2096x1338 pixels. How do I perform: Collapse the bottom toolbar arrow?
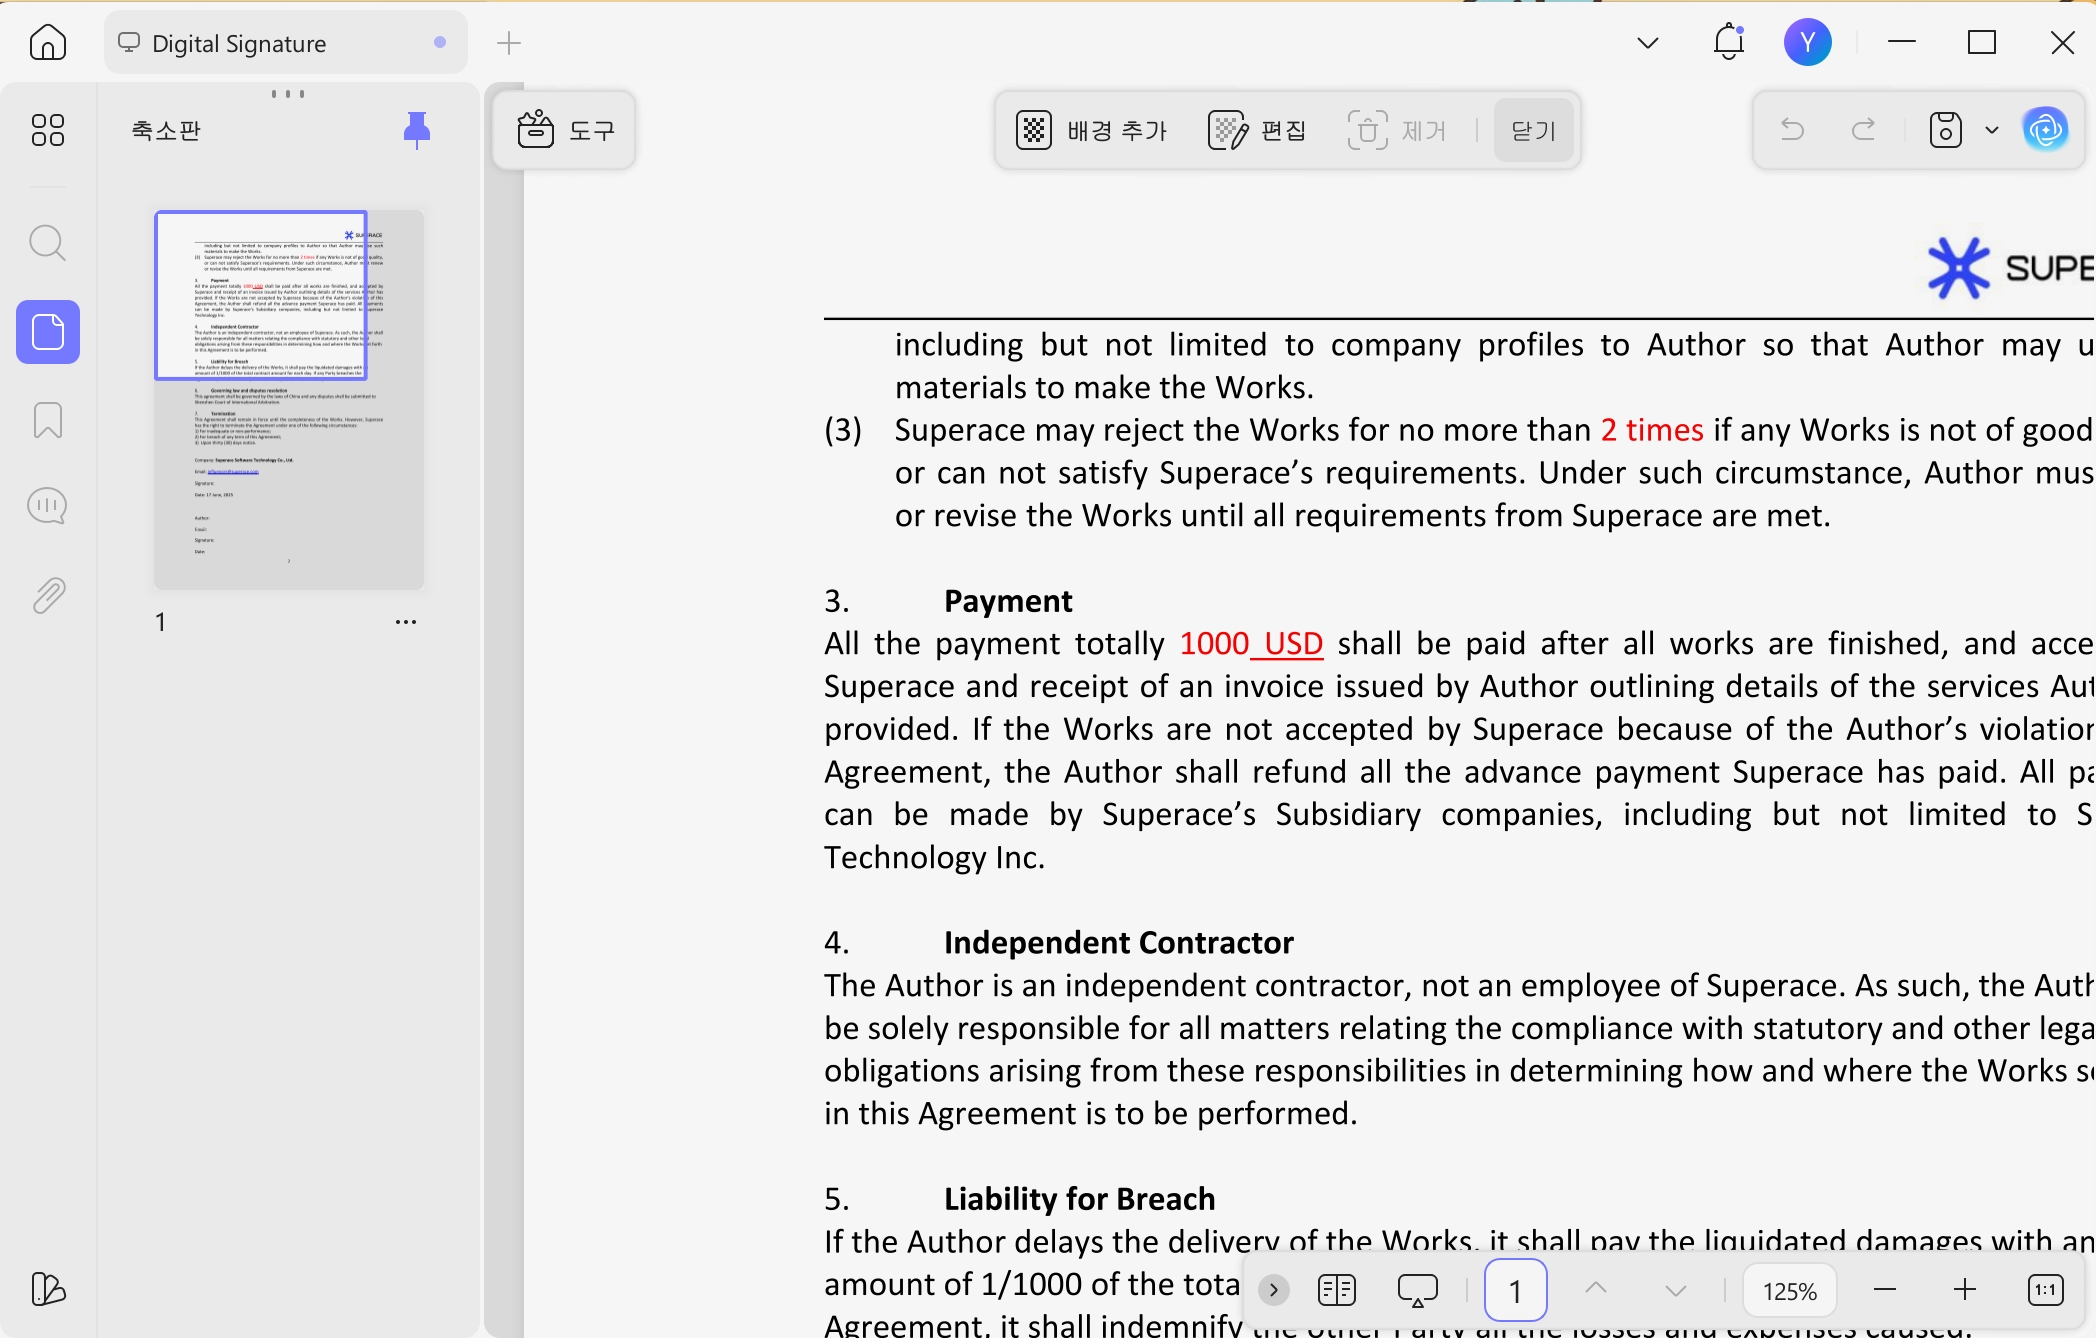[1274, 1290]
